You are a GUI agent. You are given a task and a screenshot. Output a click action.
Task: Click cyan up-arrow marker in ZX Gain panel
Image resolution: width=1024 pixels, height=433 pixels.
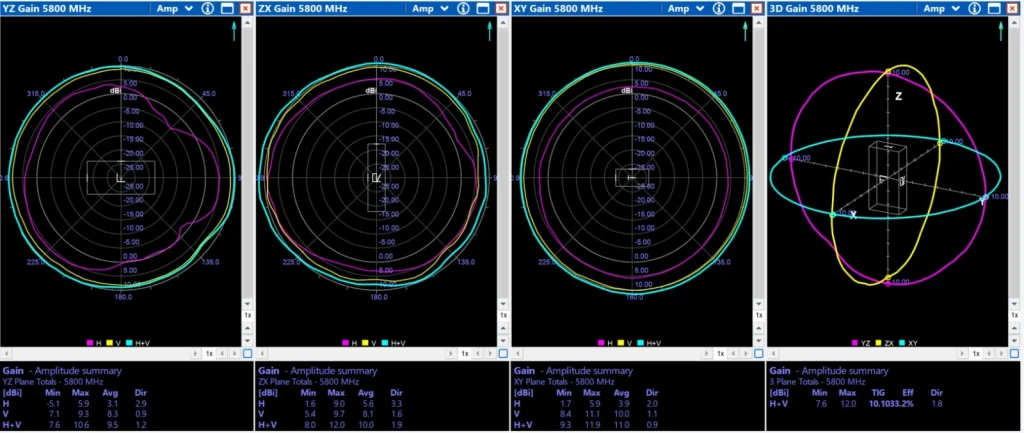[x=490, y=31]
